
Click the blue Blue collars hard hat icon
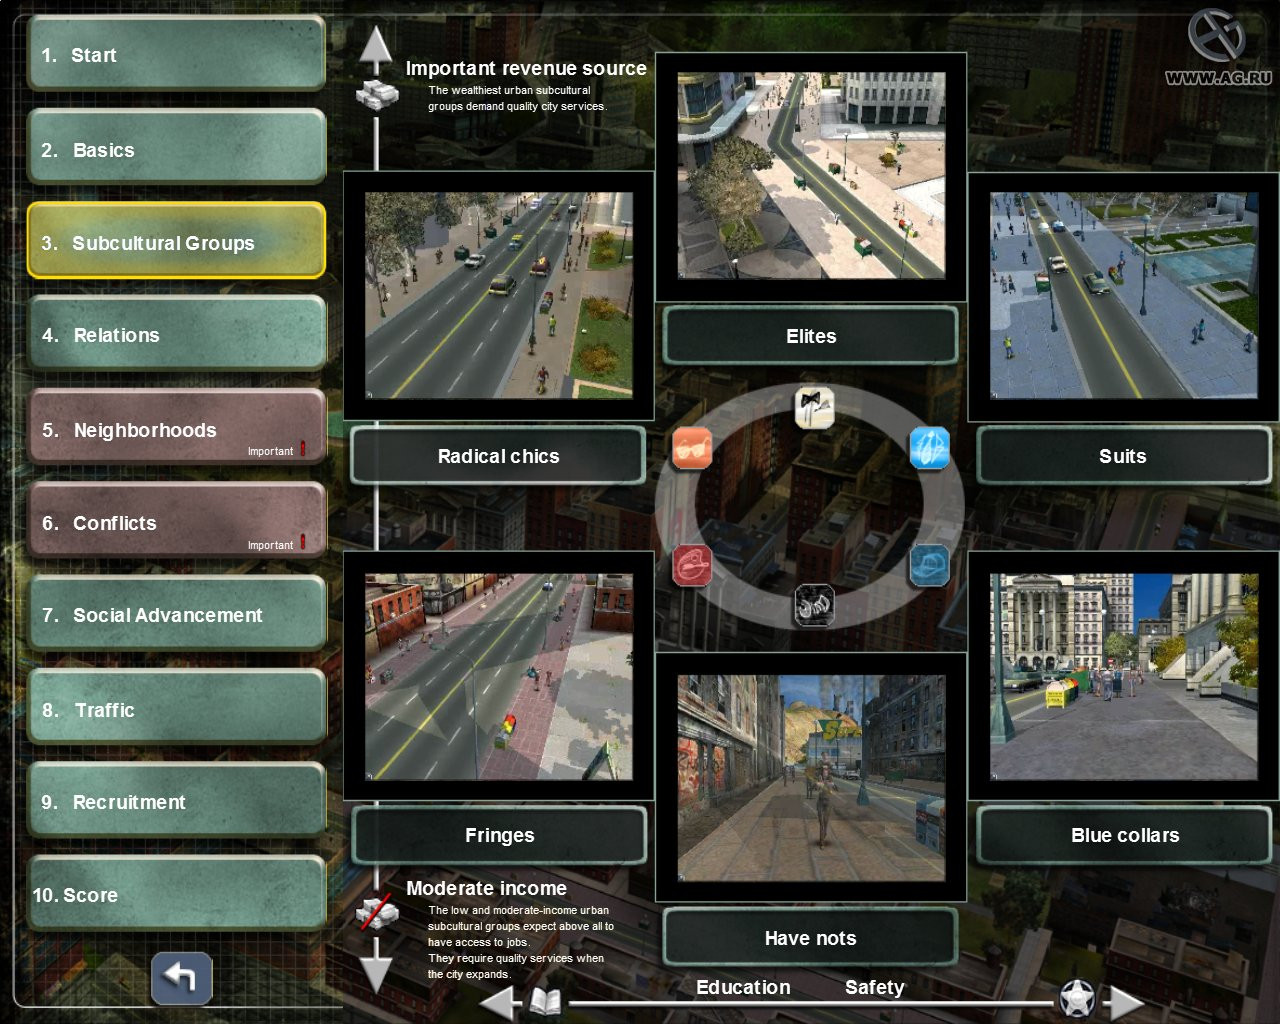point(929,566)
